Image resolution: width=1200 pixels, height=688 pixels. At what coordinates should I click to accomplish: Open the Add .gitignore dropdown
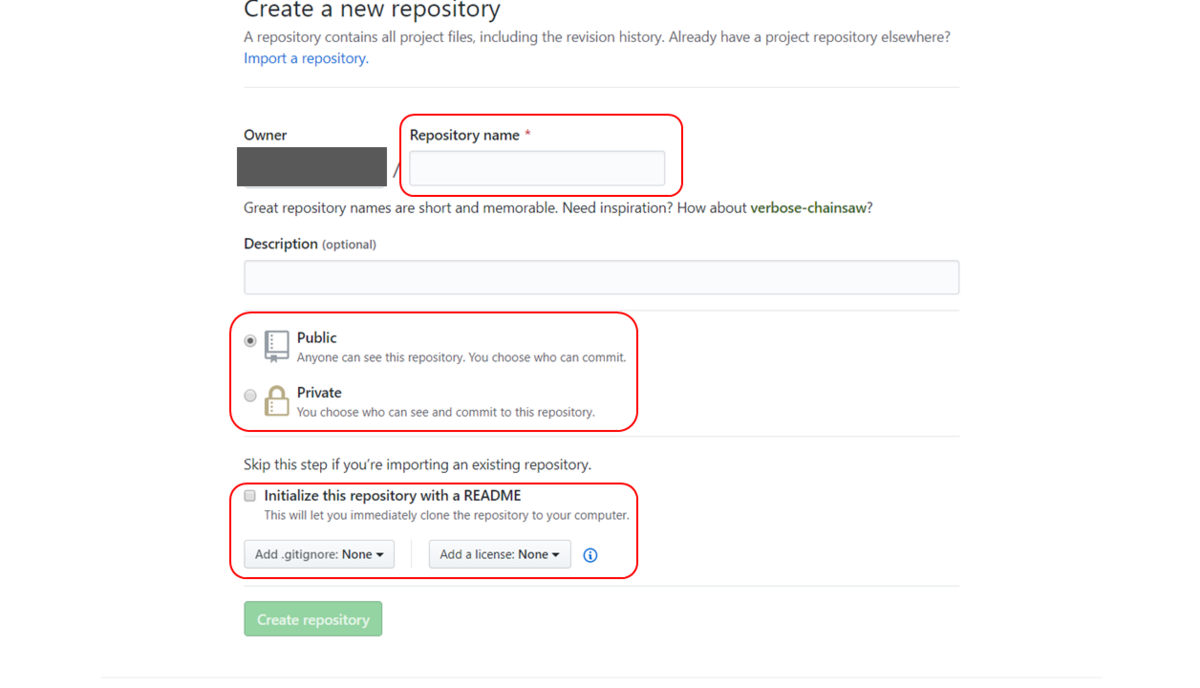click(x=319, y=554)
